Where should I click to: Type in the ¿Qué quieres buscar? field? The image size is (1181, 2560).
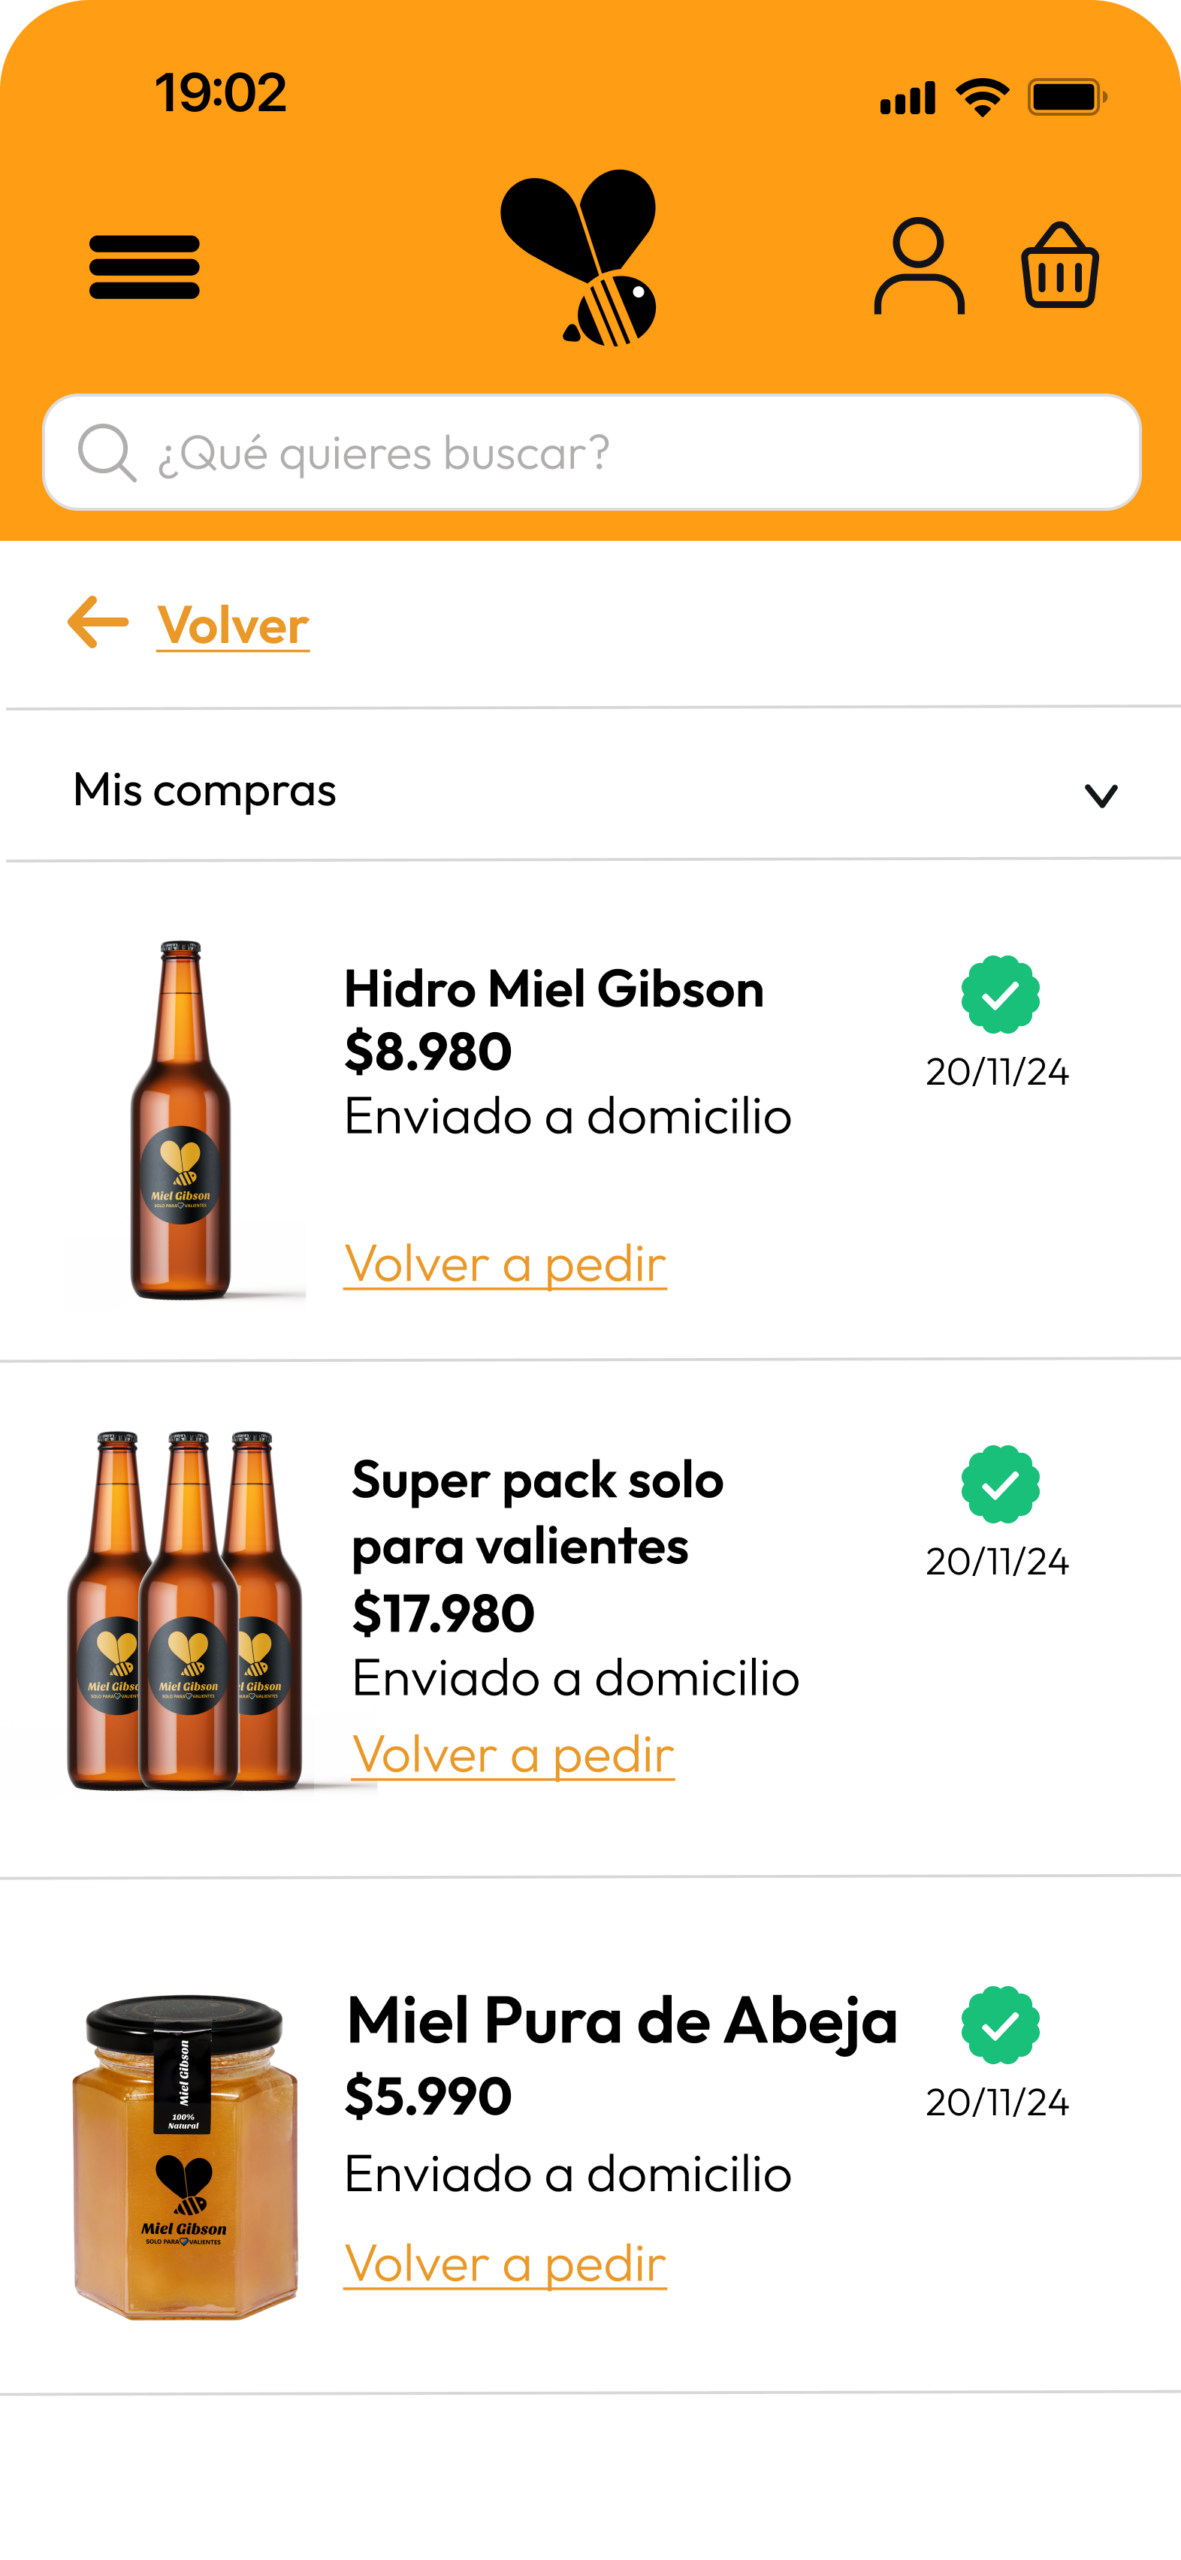click(x=620, y=453)
